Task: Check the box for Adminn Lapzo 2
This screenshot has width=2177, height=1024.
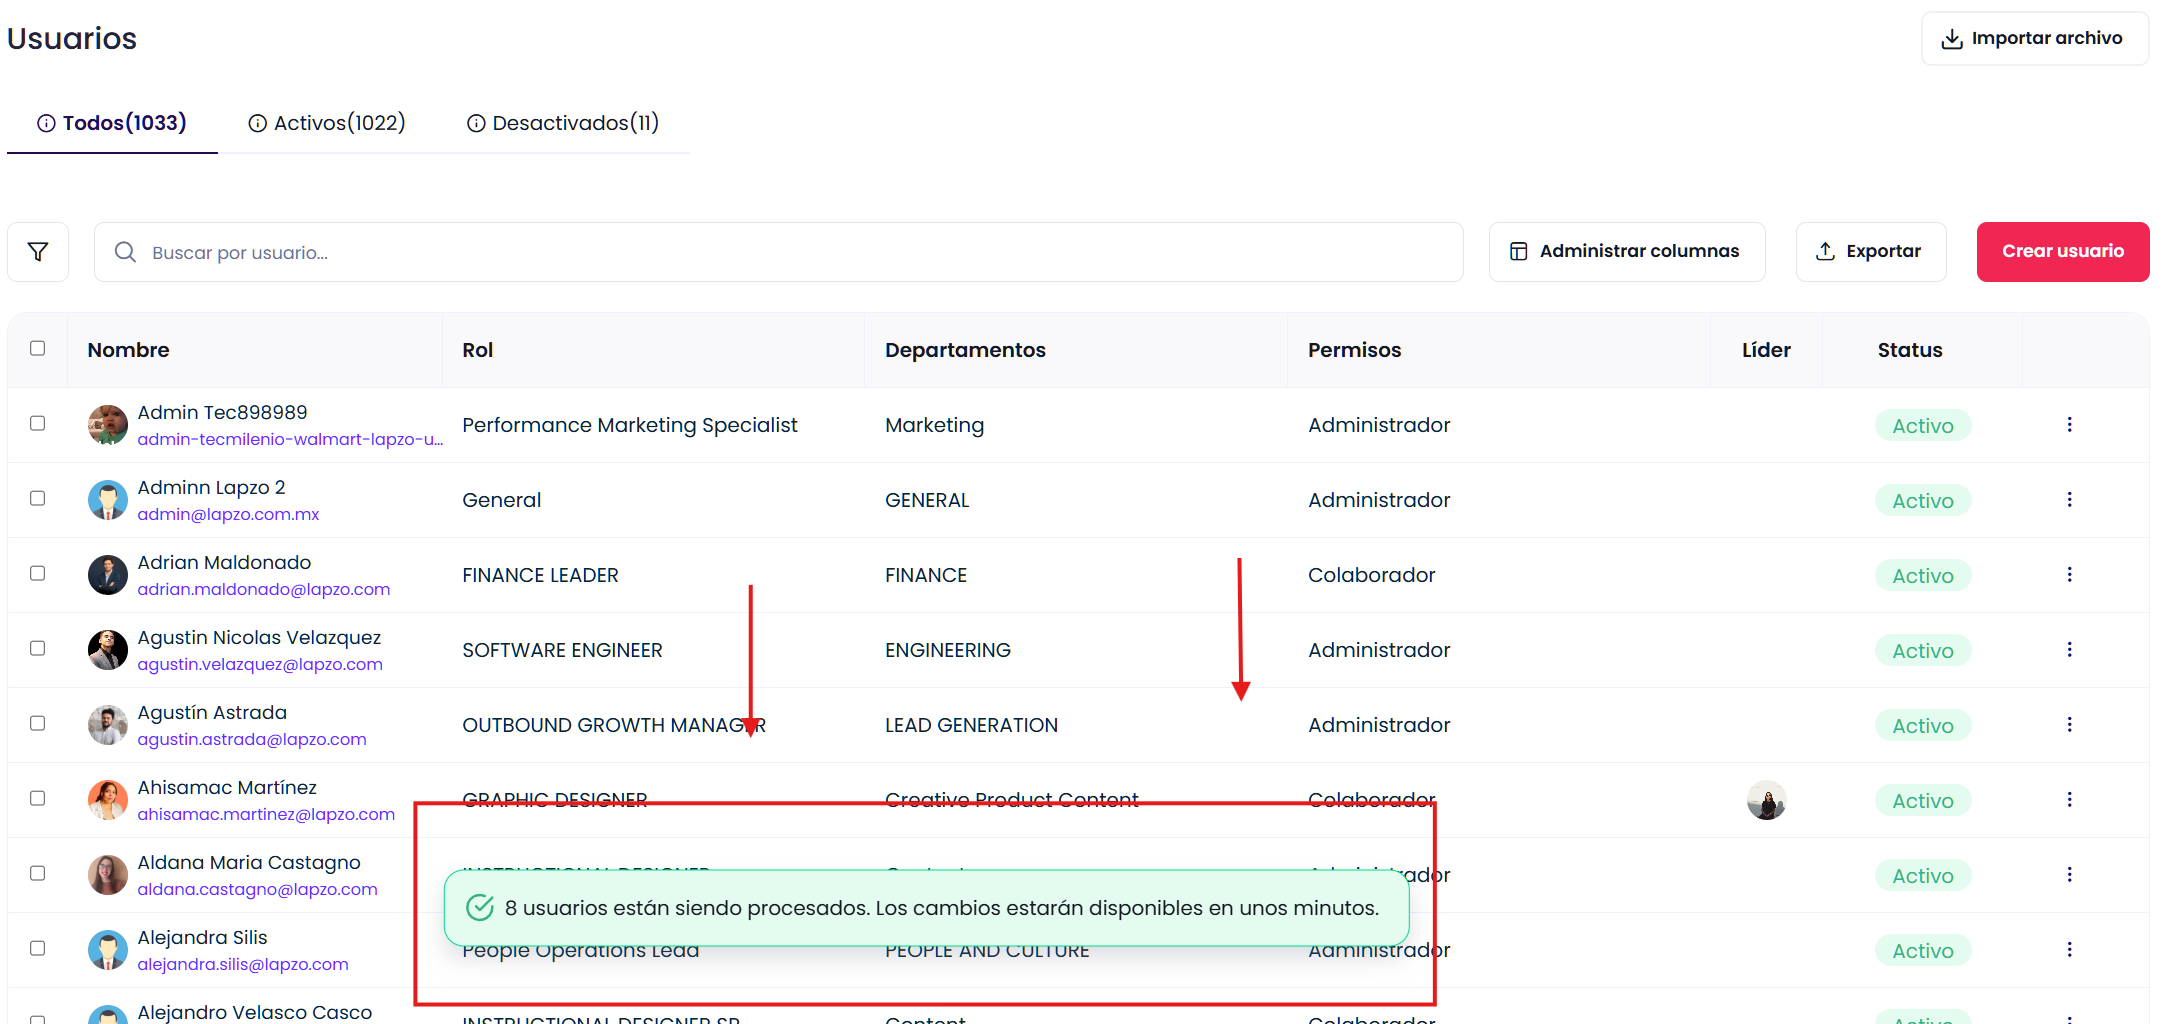Action: pyautogui.click(x=38, y=499)
